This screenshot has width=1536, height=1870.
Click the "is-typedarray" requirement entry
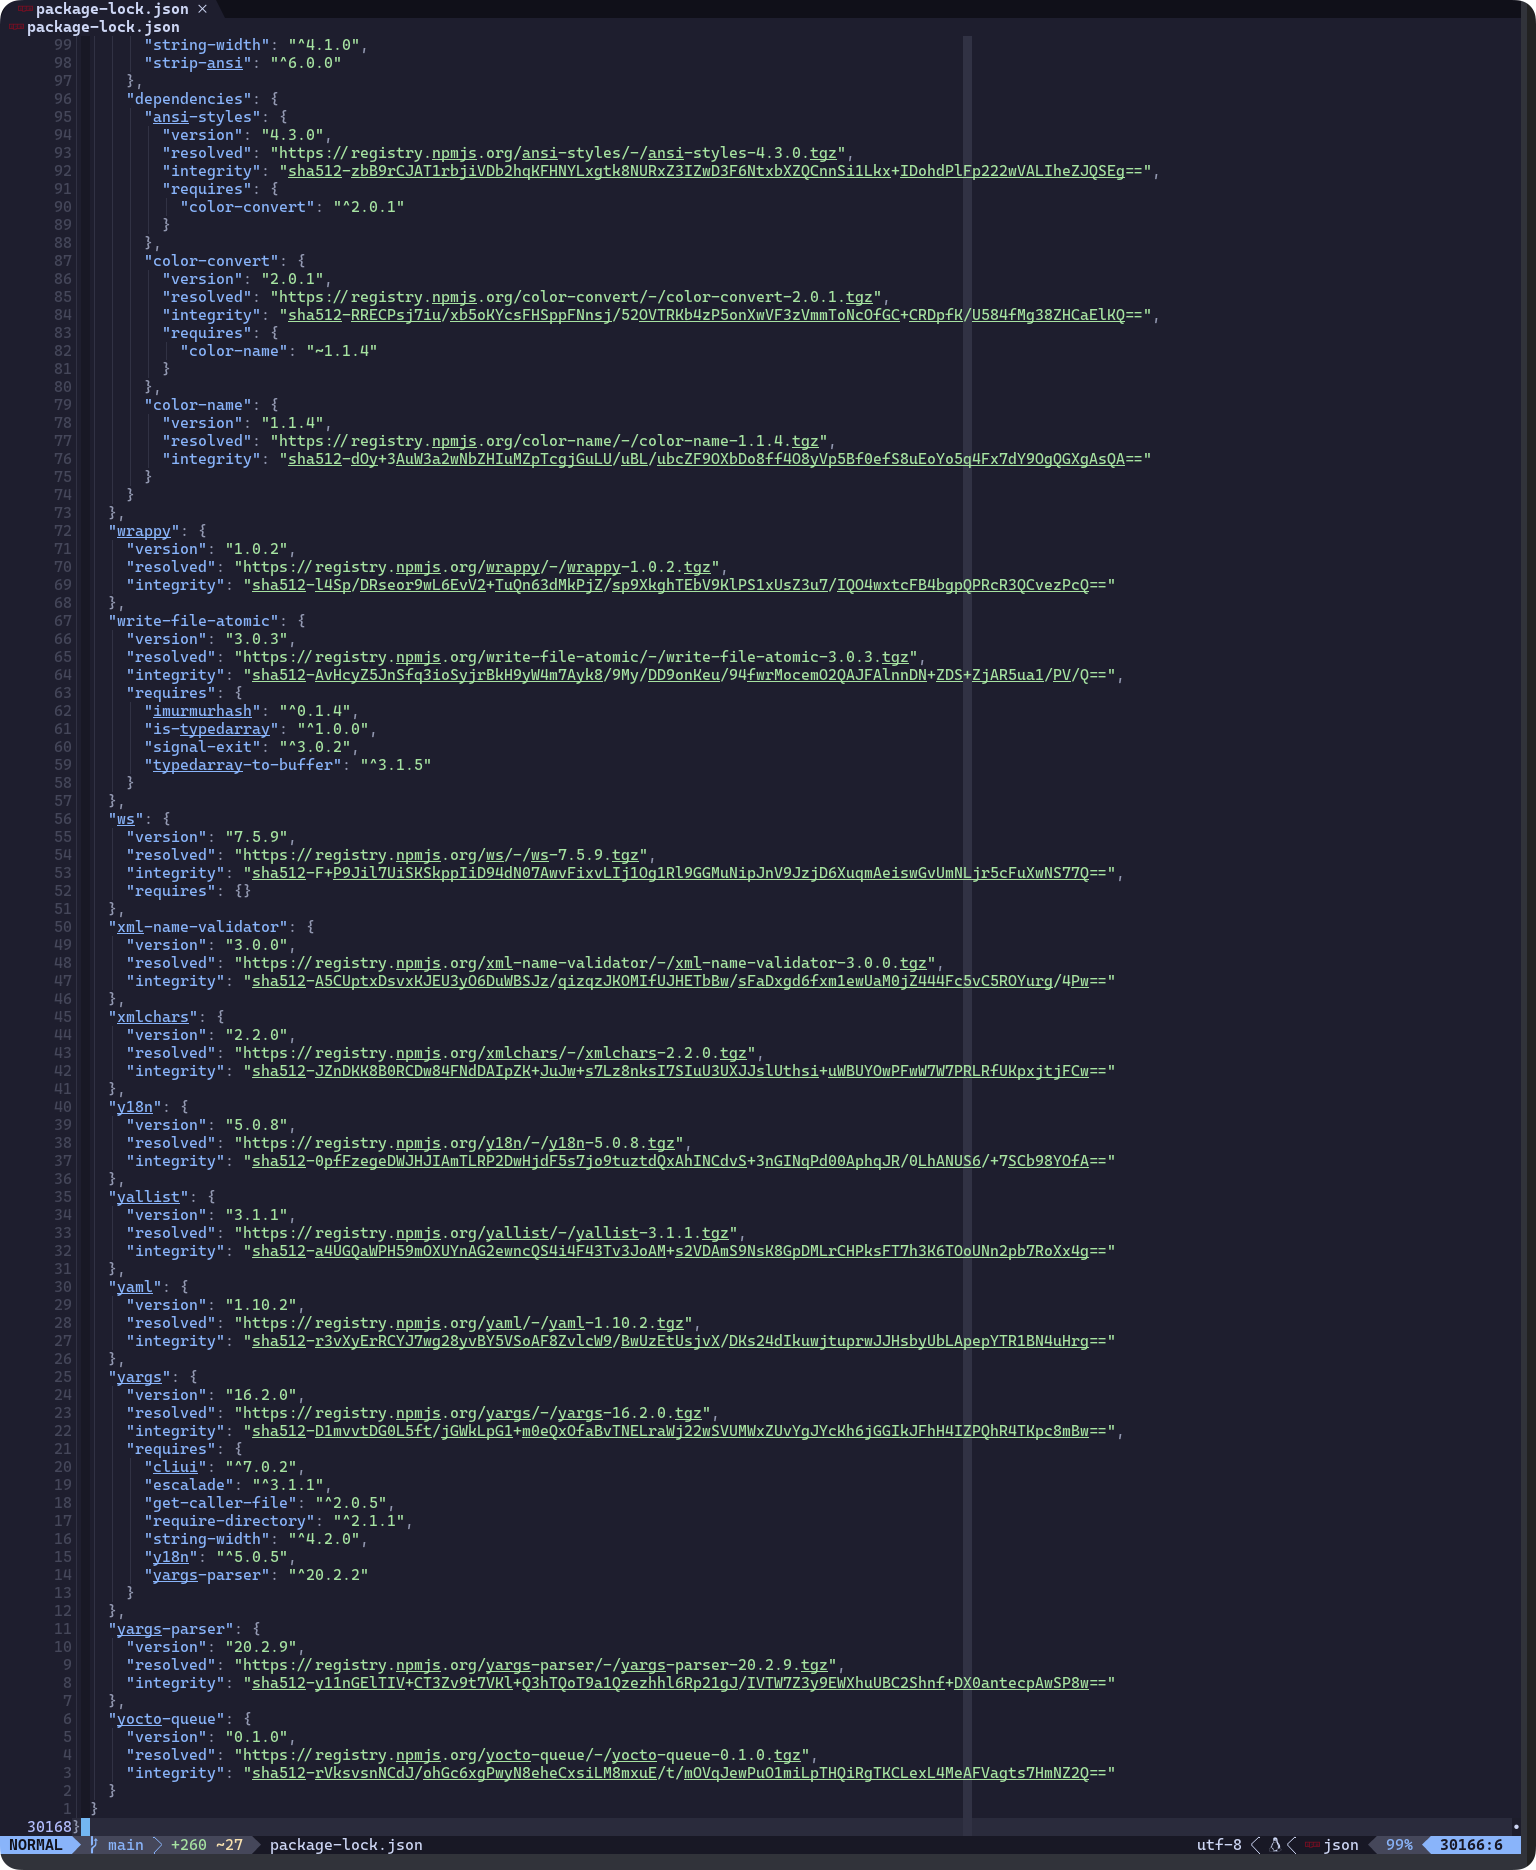(260, 729)
